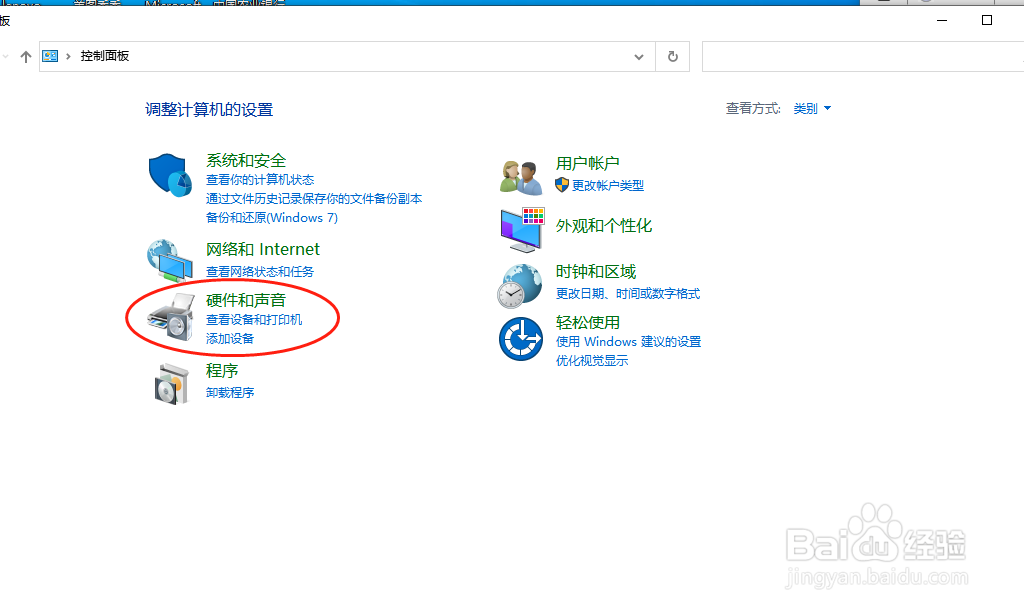The width and height of the screenshot is (1024, 612).
Task: Click the Control Panel icon in address bar
Action: tap(50, 56)
